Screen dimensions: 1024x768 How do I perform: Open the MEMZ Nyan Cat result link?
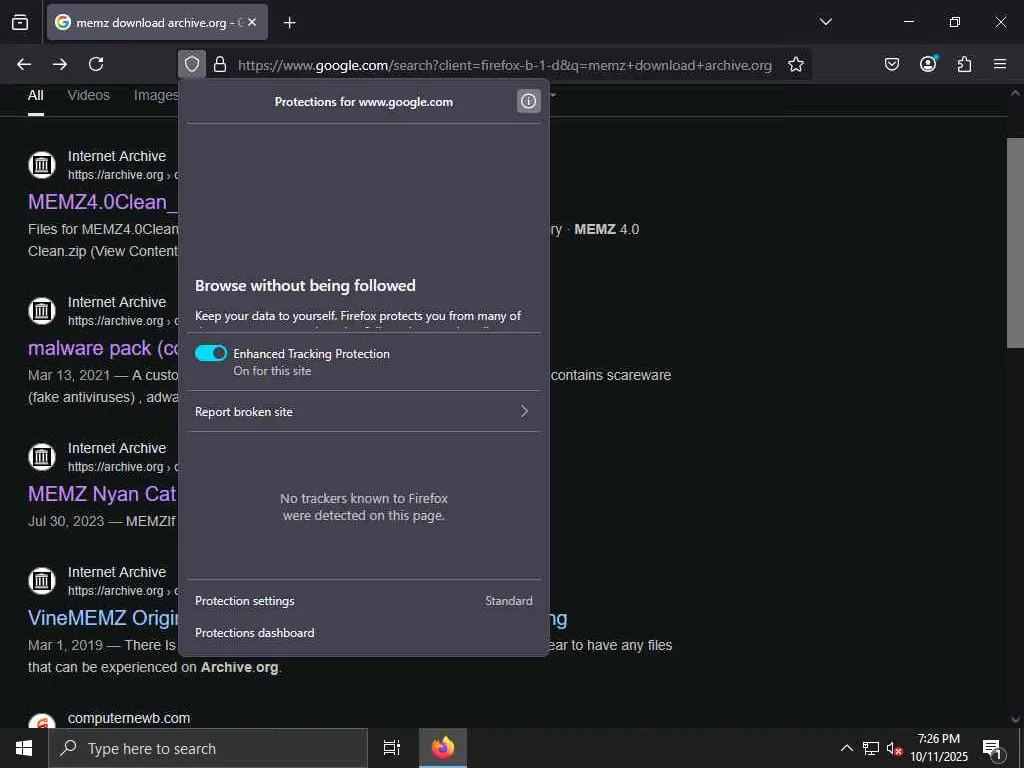point(103,494)
